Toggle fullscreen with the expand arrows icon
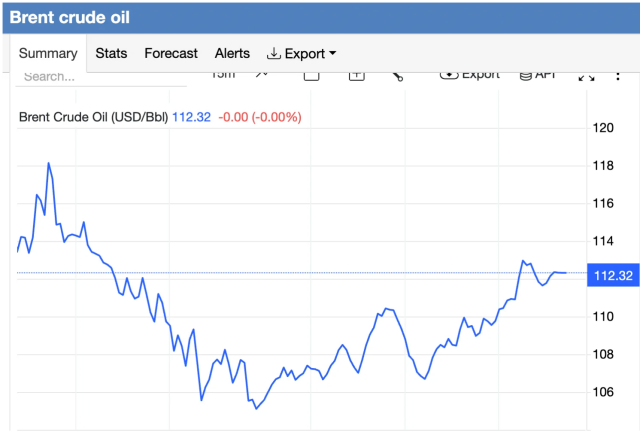This screenshot has height=441, width=640. coord(587,76)
